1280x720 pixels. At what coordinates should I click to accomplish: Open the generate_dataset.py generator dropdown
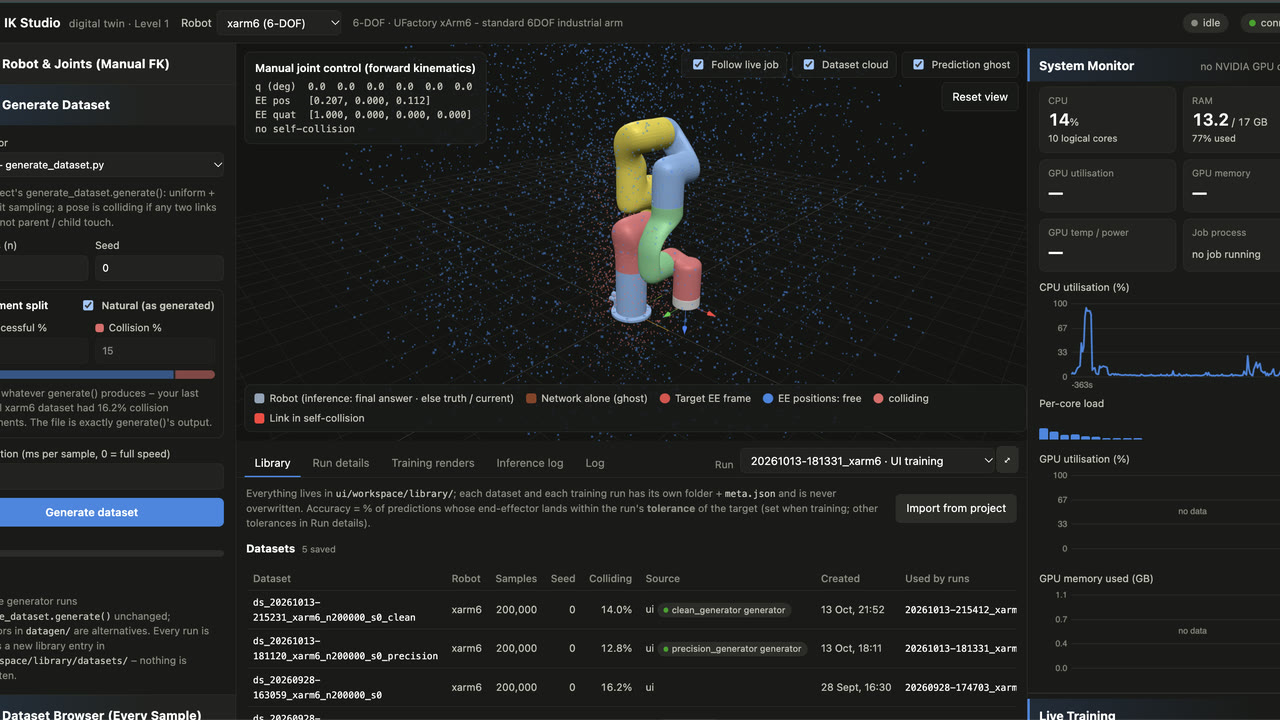112,164
